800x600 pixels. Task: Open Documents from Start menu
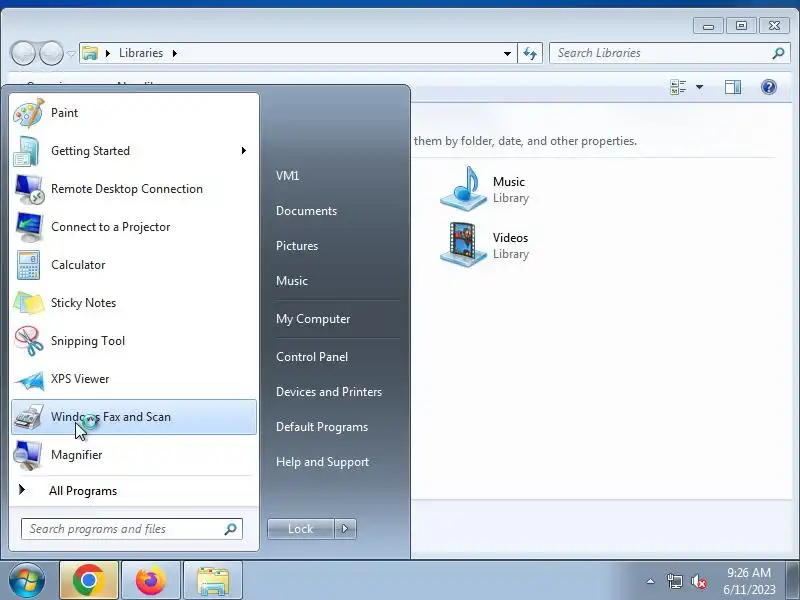pos(307,211)
